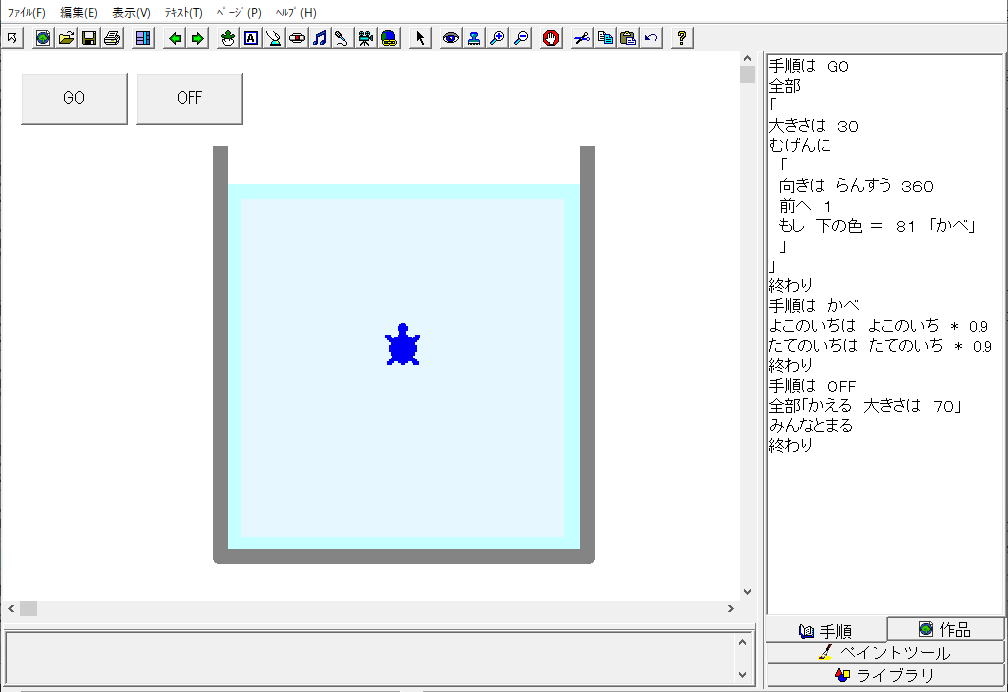The image size is (1008, 692).
Task: Switch to the 作品 tab
Action: click(x=946, y=629)
